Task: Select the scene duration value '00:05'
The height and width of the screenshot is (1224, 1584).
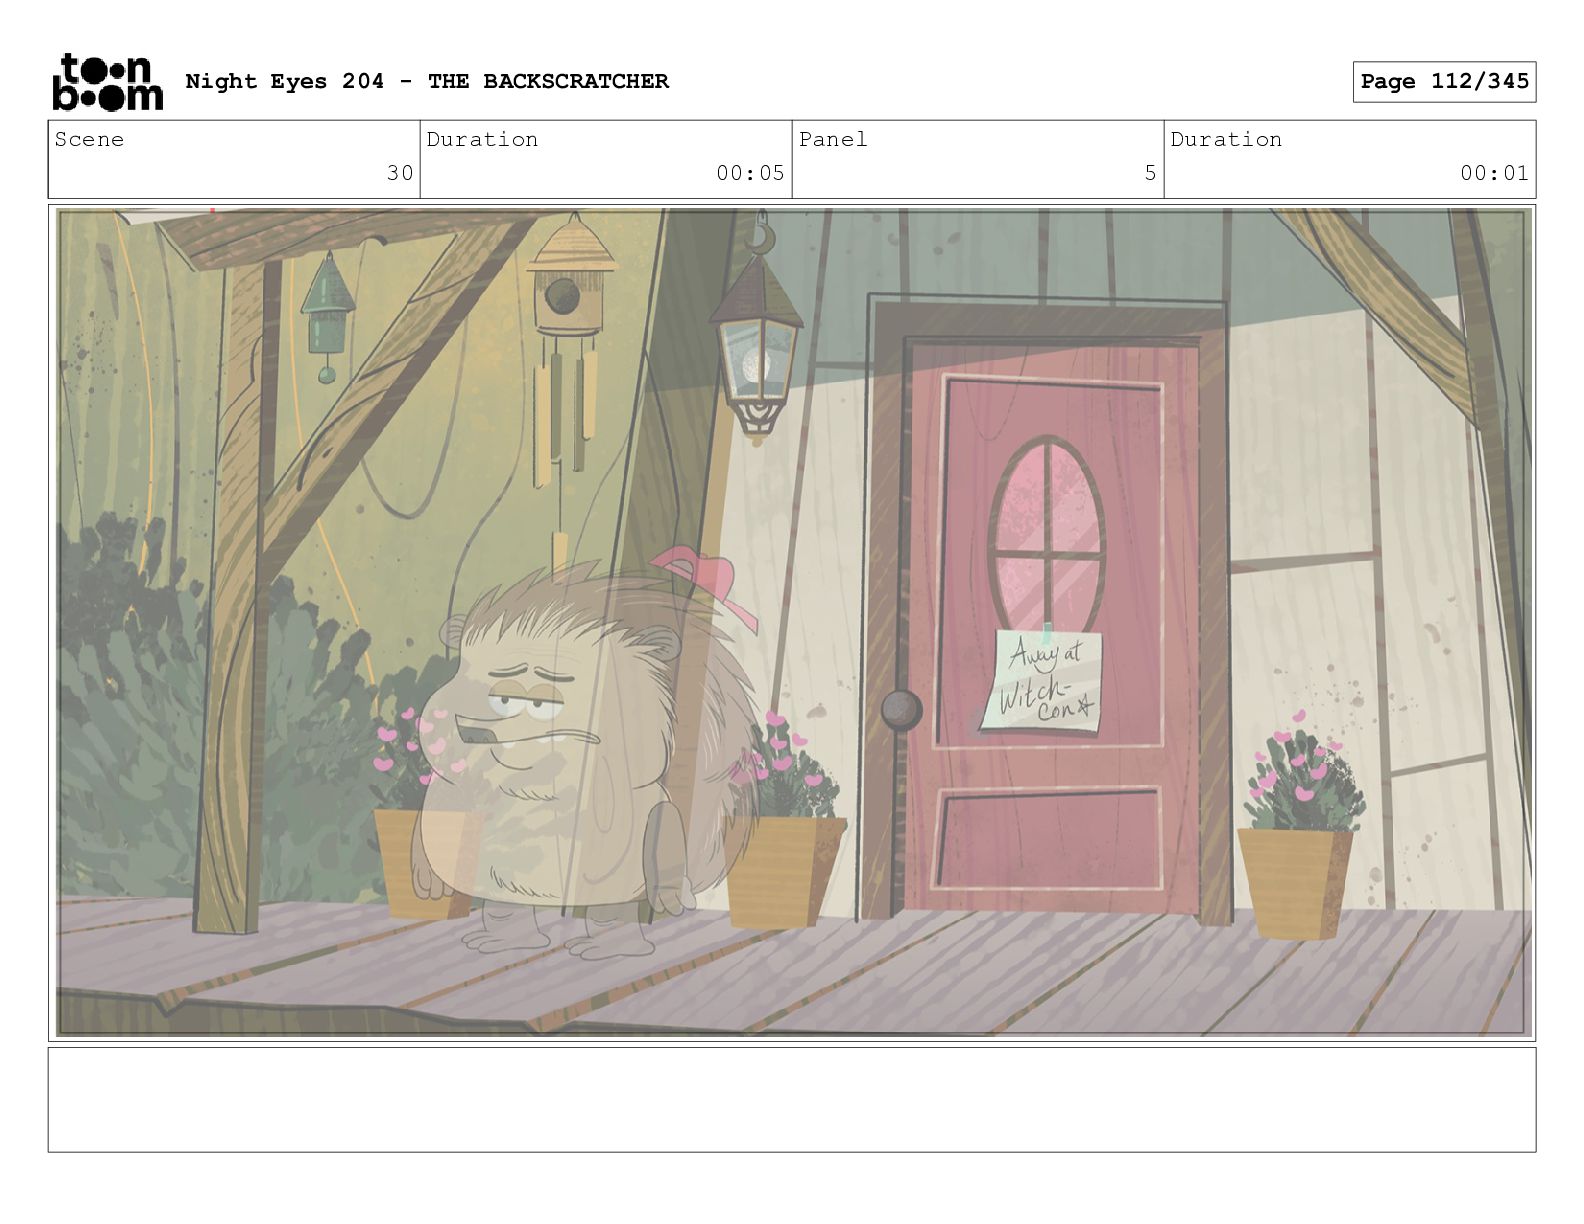Action: click(750, 173)
